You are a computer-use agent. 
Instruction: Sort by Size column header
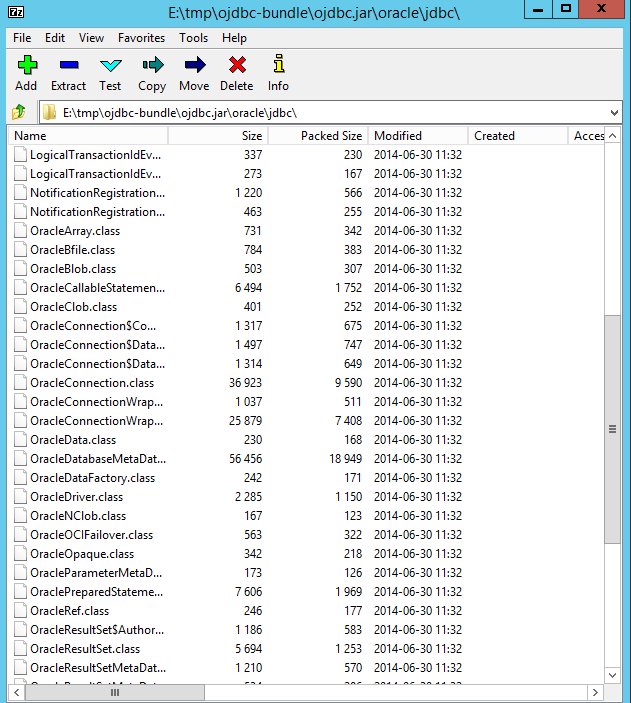tap(218, 135)
